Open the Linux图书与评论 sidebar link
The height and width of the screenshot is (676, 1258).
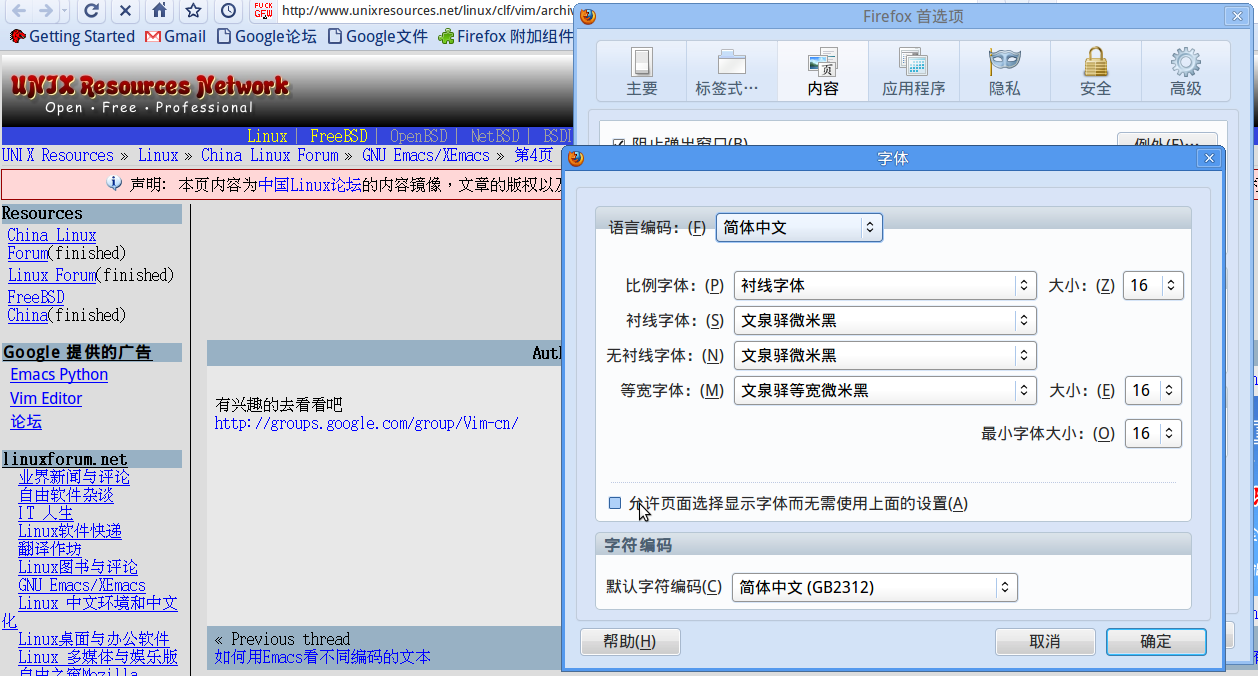point(78,567)
